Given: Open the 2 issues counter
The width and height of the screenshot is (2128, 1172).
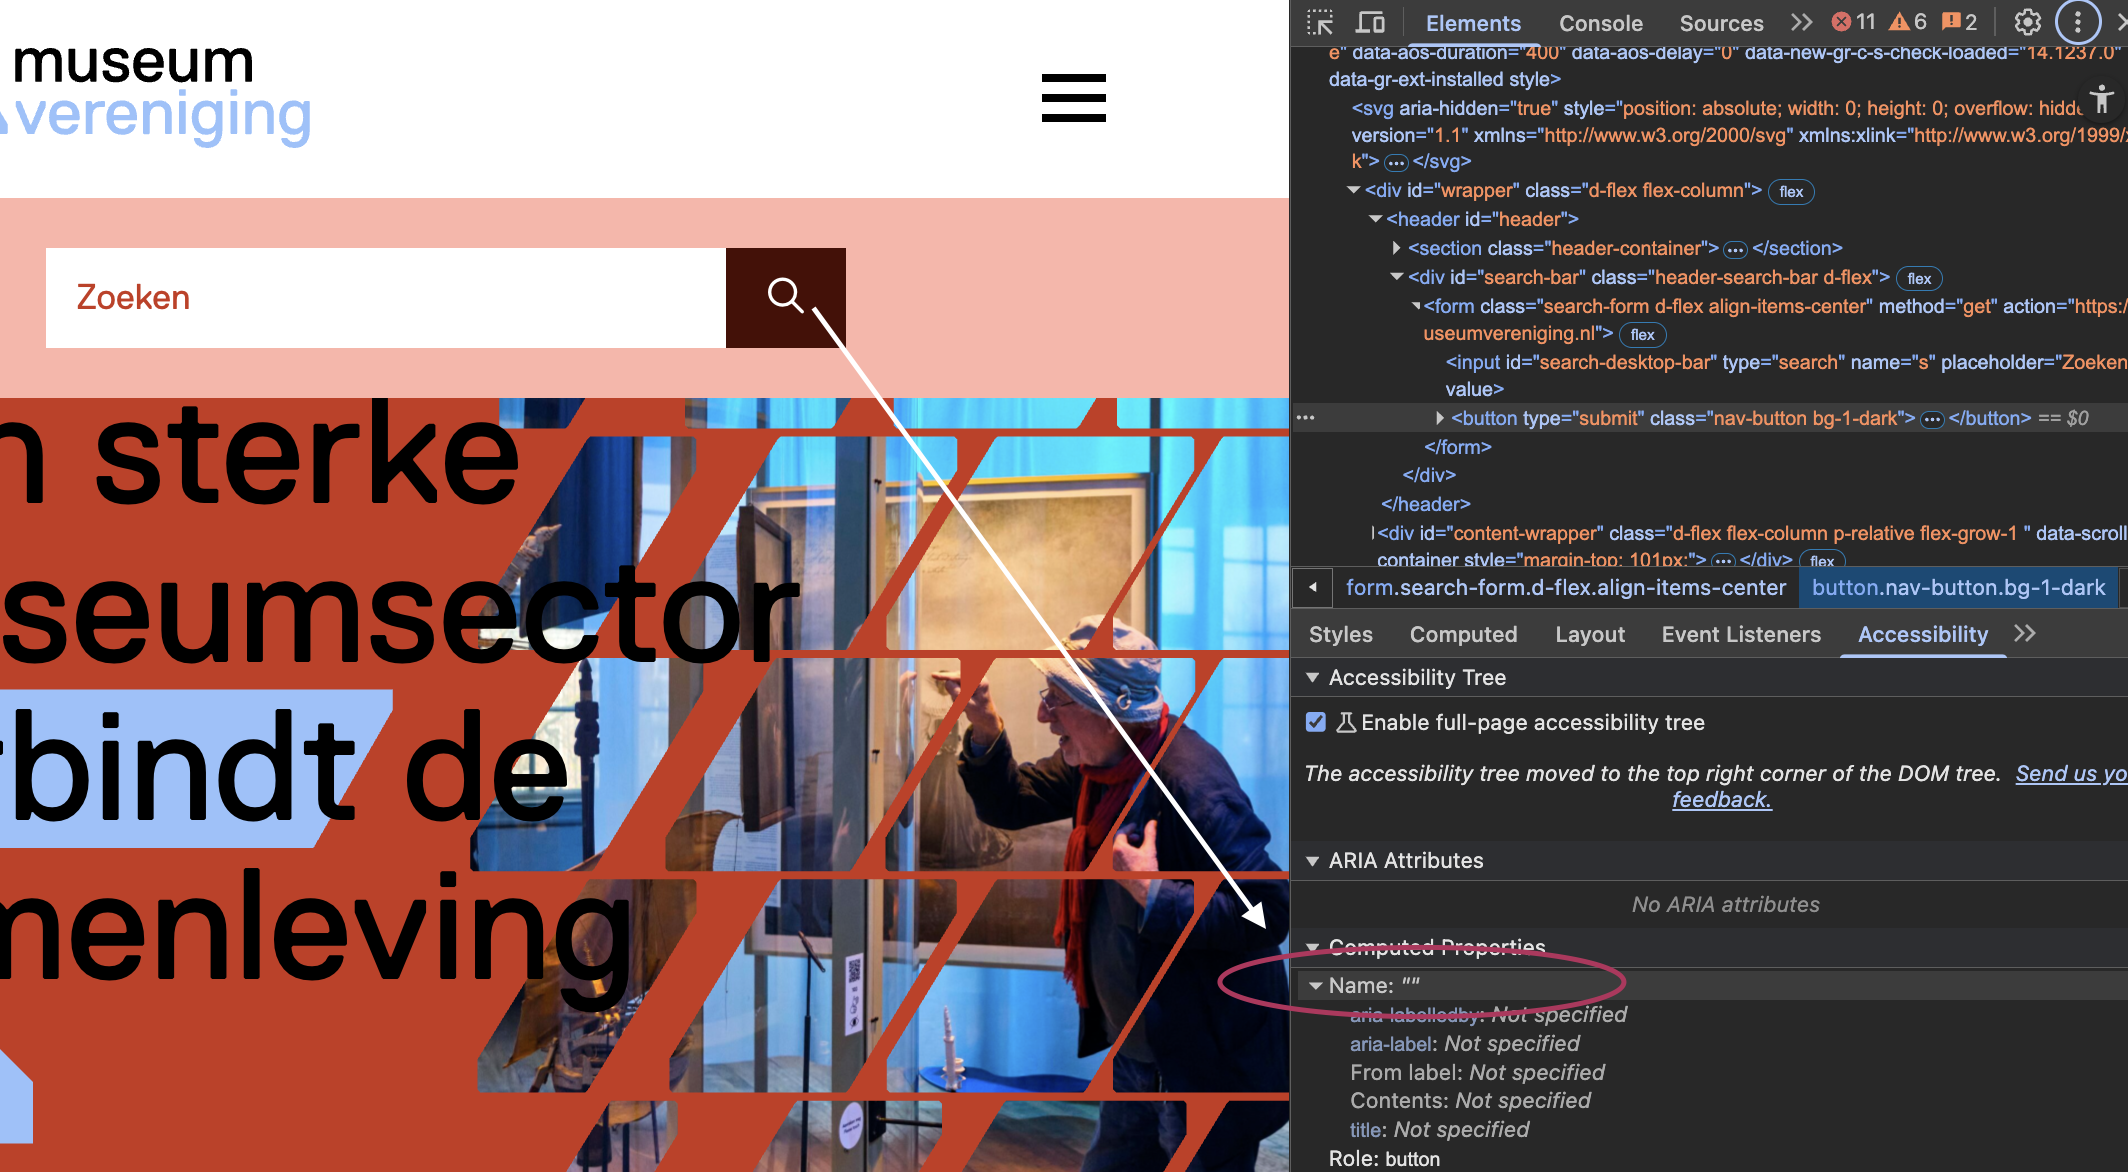Looking at the screenshot, I should tap(1960, 22).
